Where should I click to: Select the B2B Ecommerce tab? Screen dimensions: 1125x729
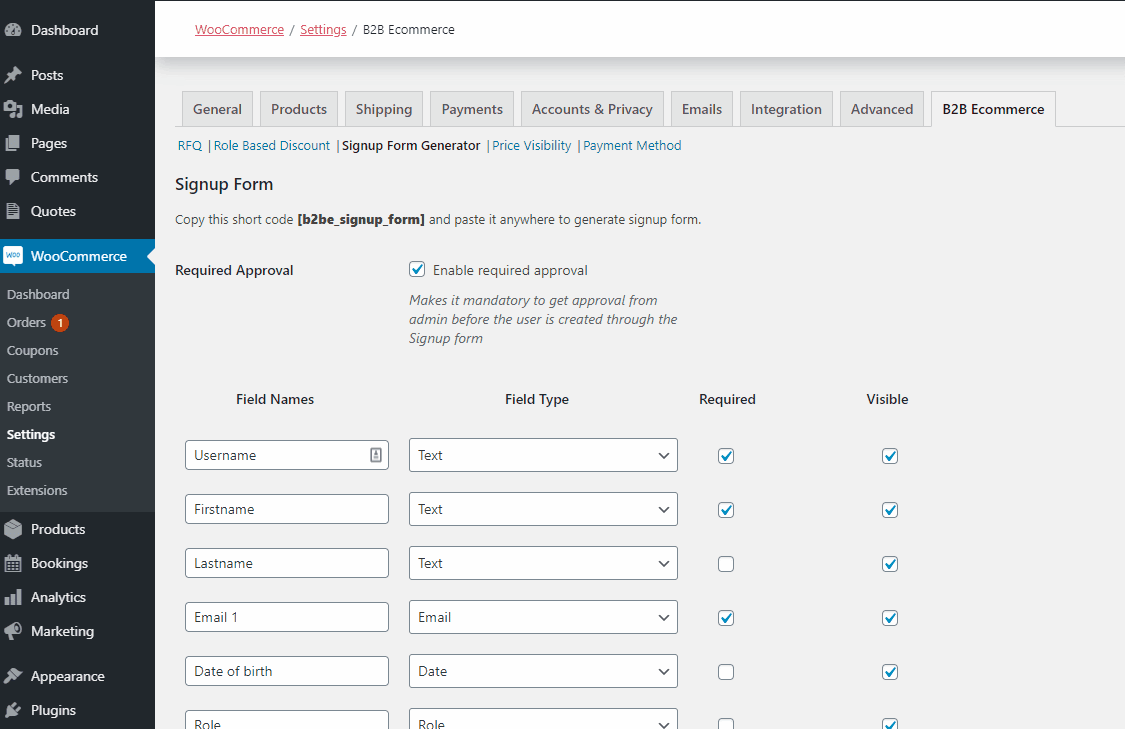(993, 109)
